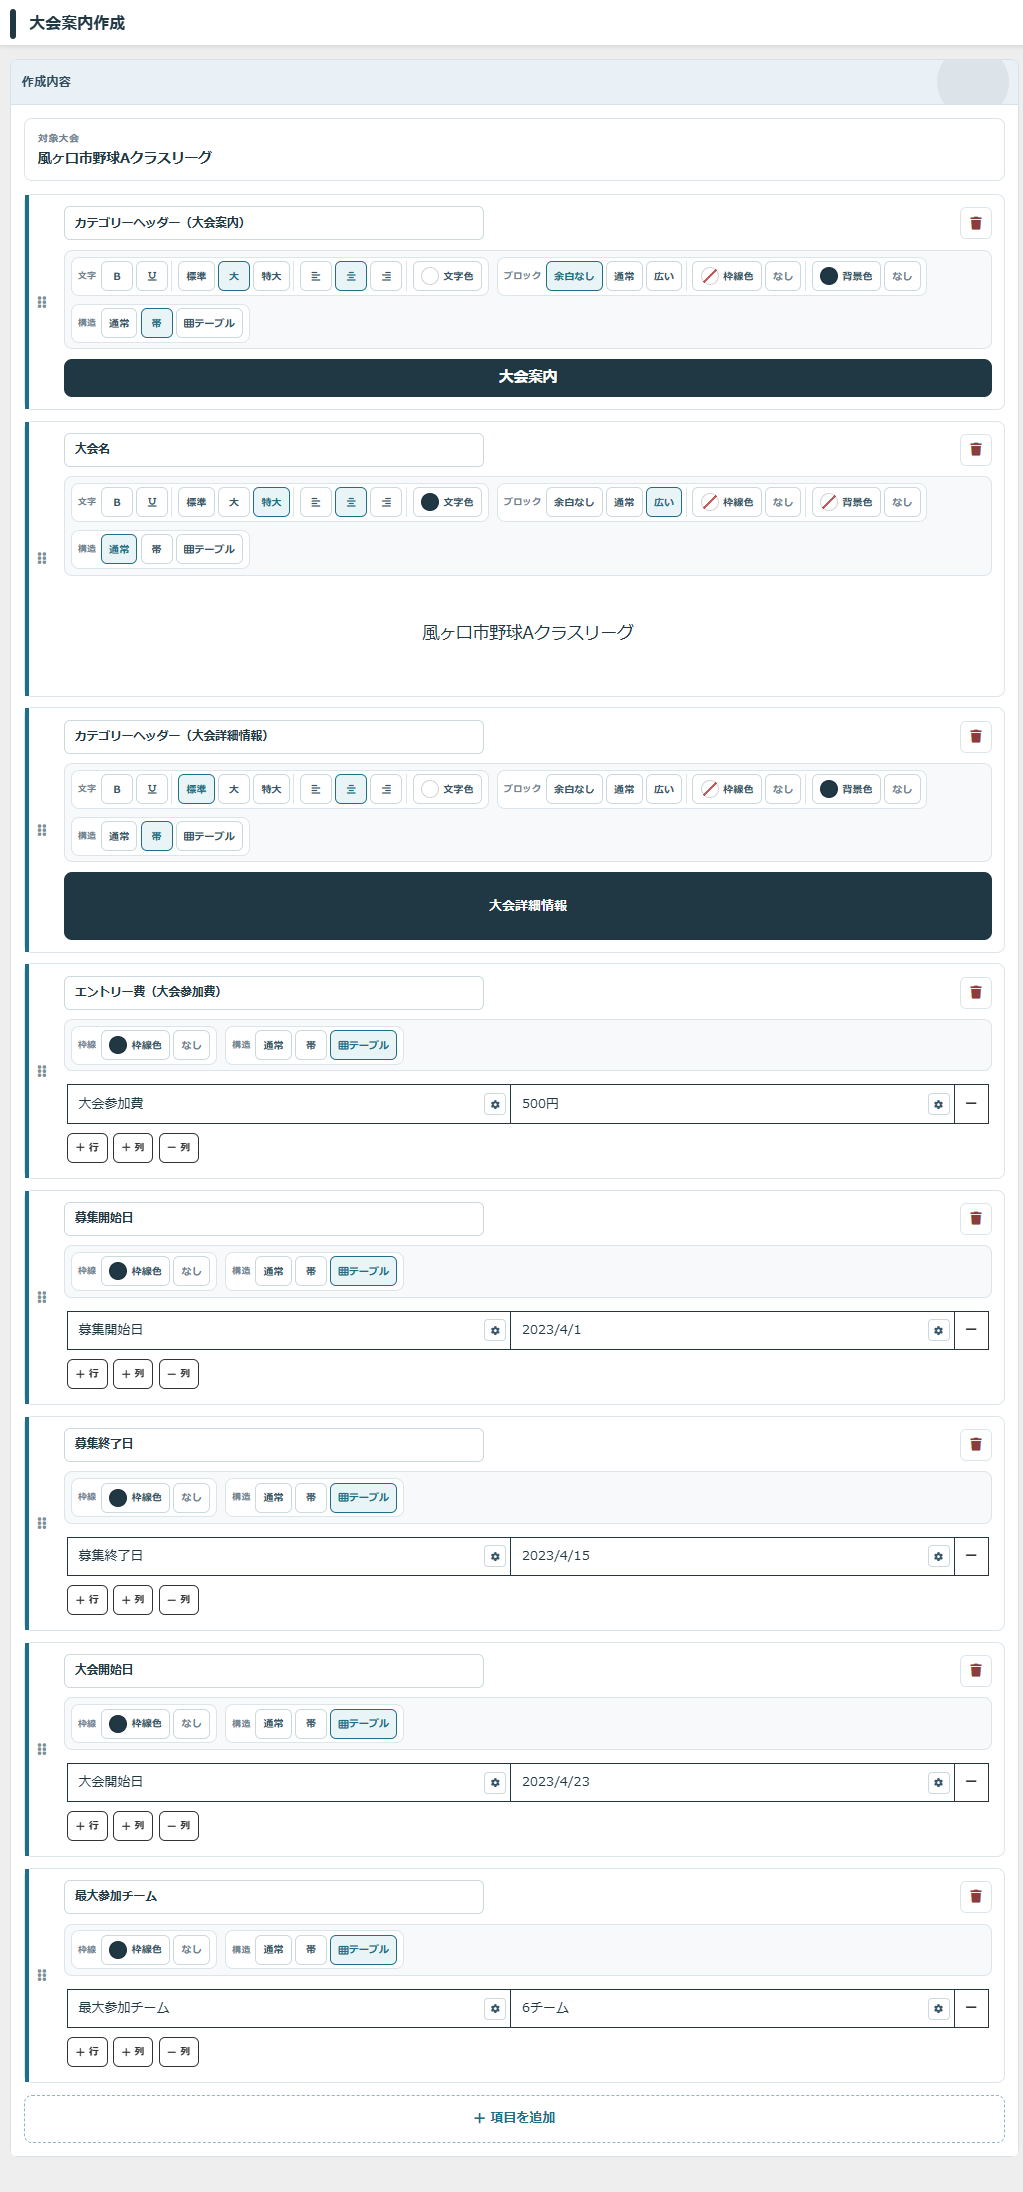
Task: Open 文字色 color picker in 大会名 toolbar
Action: click(448, 502)
